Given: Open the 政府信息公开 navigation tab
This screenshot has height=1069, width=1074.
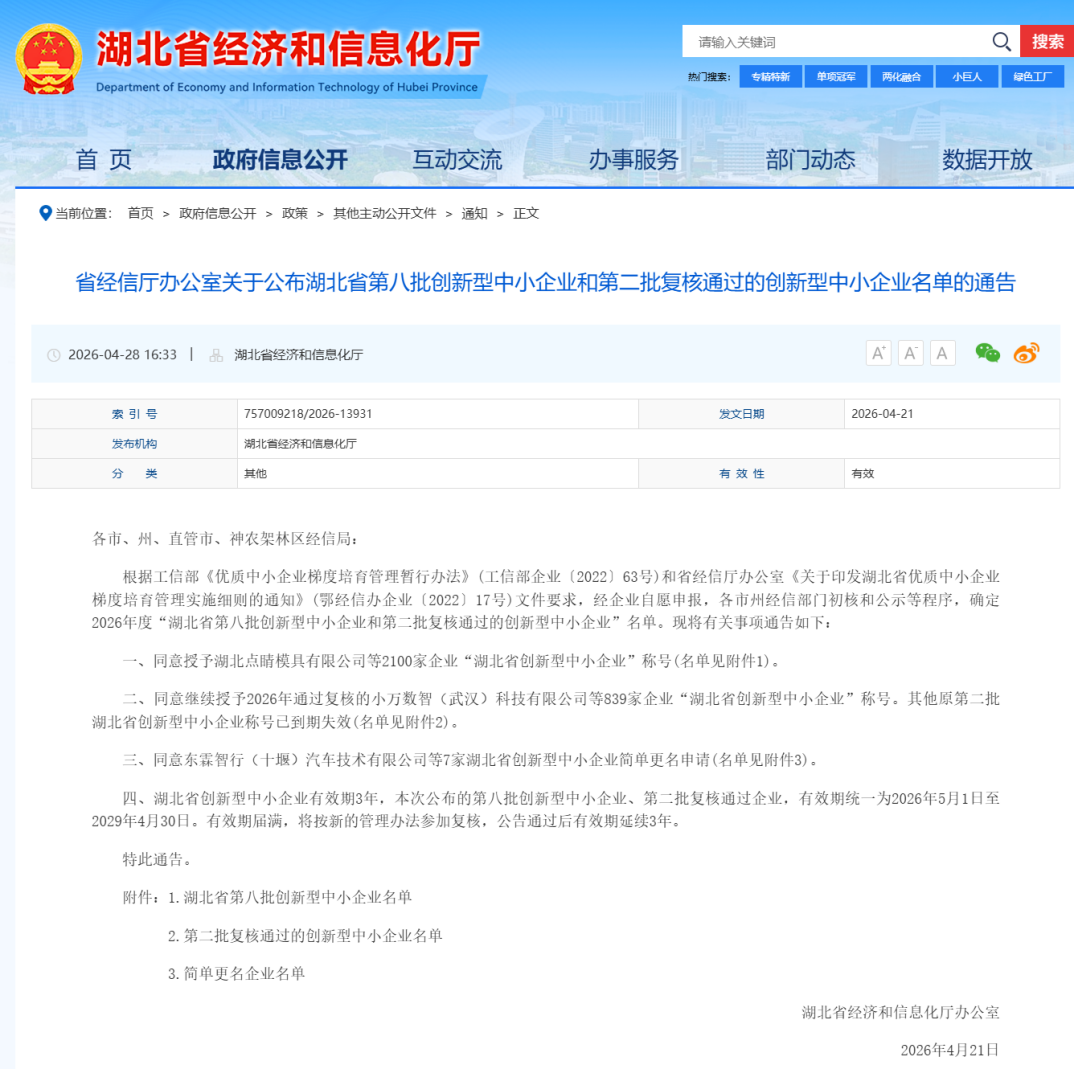Looking at the screenshot, I should [280, 160].
